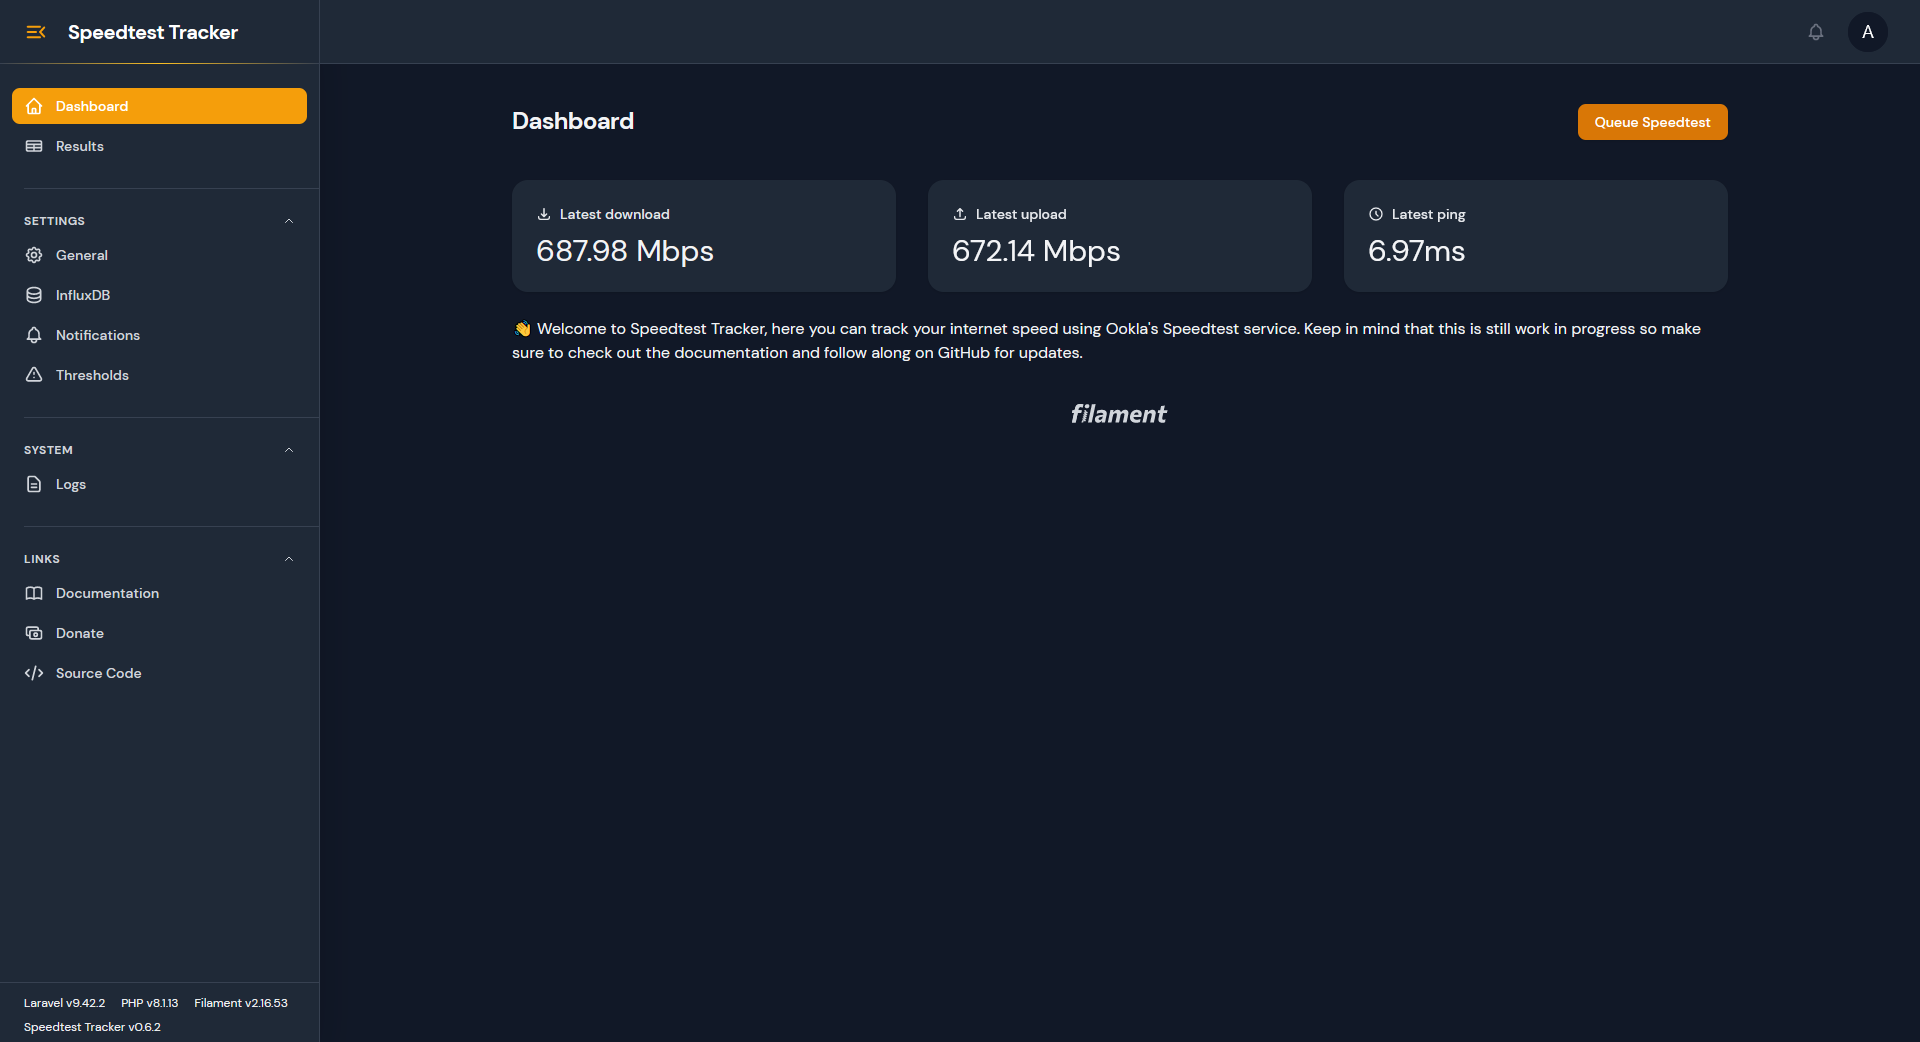1920x1042 pixels.
Task: Click the Speedtest Tracker v0.6.2 text
Action: pos(92,1027)
